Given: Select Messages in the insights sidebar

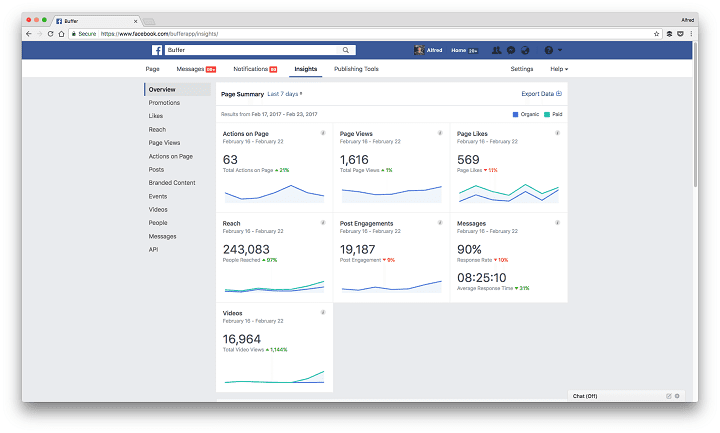Looking at the screenshot, I should [x=162, y=236].
